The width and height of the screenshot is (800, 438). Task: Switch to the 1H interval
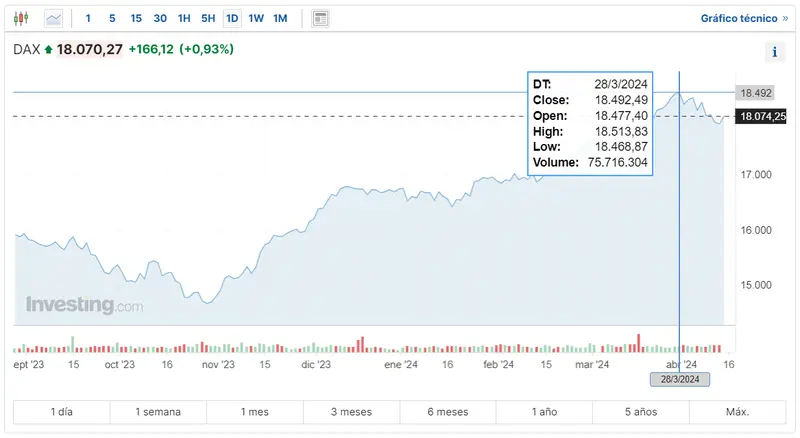184,18
